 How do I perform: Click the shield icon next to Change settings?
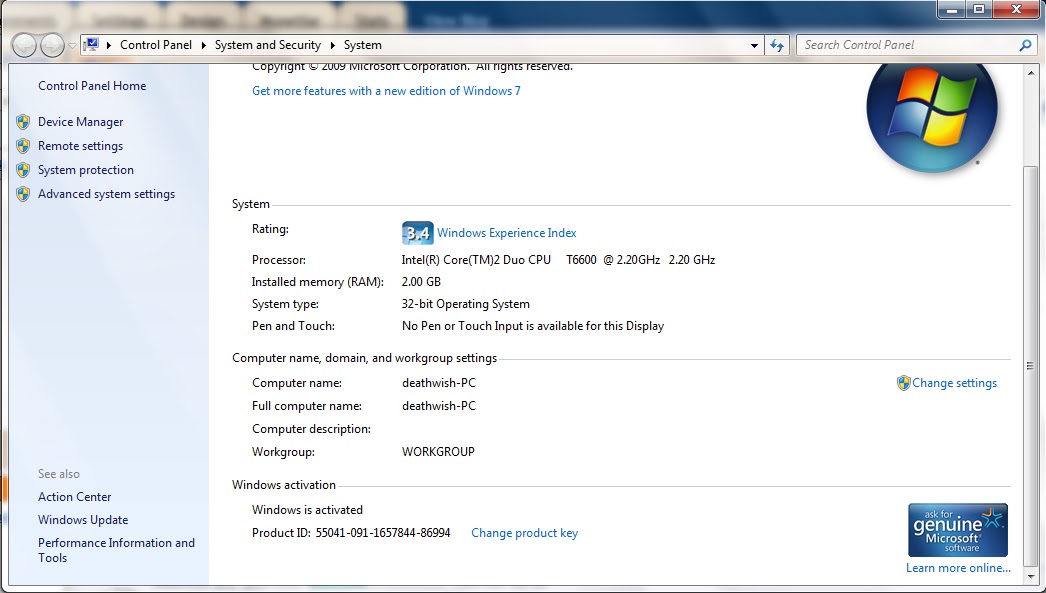tap(903, 383)
